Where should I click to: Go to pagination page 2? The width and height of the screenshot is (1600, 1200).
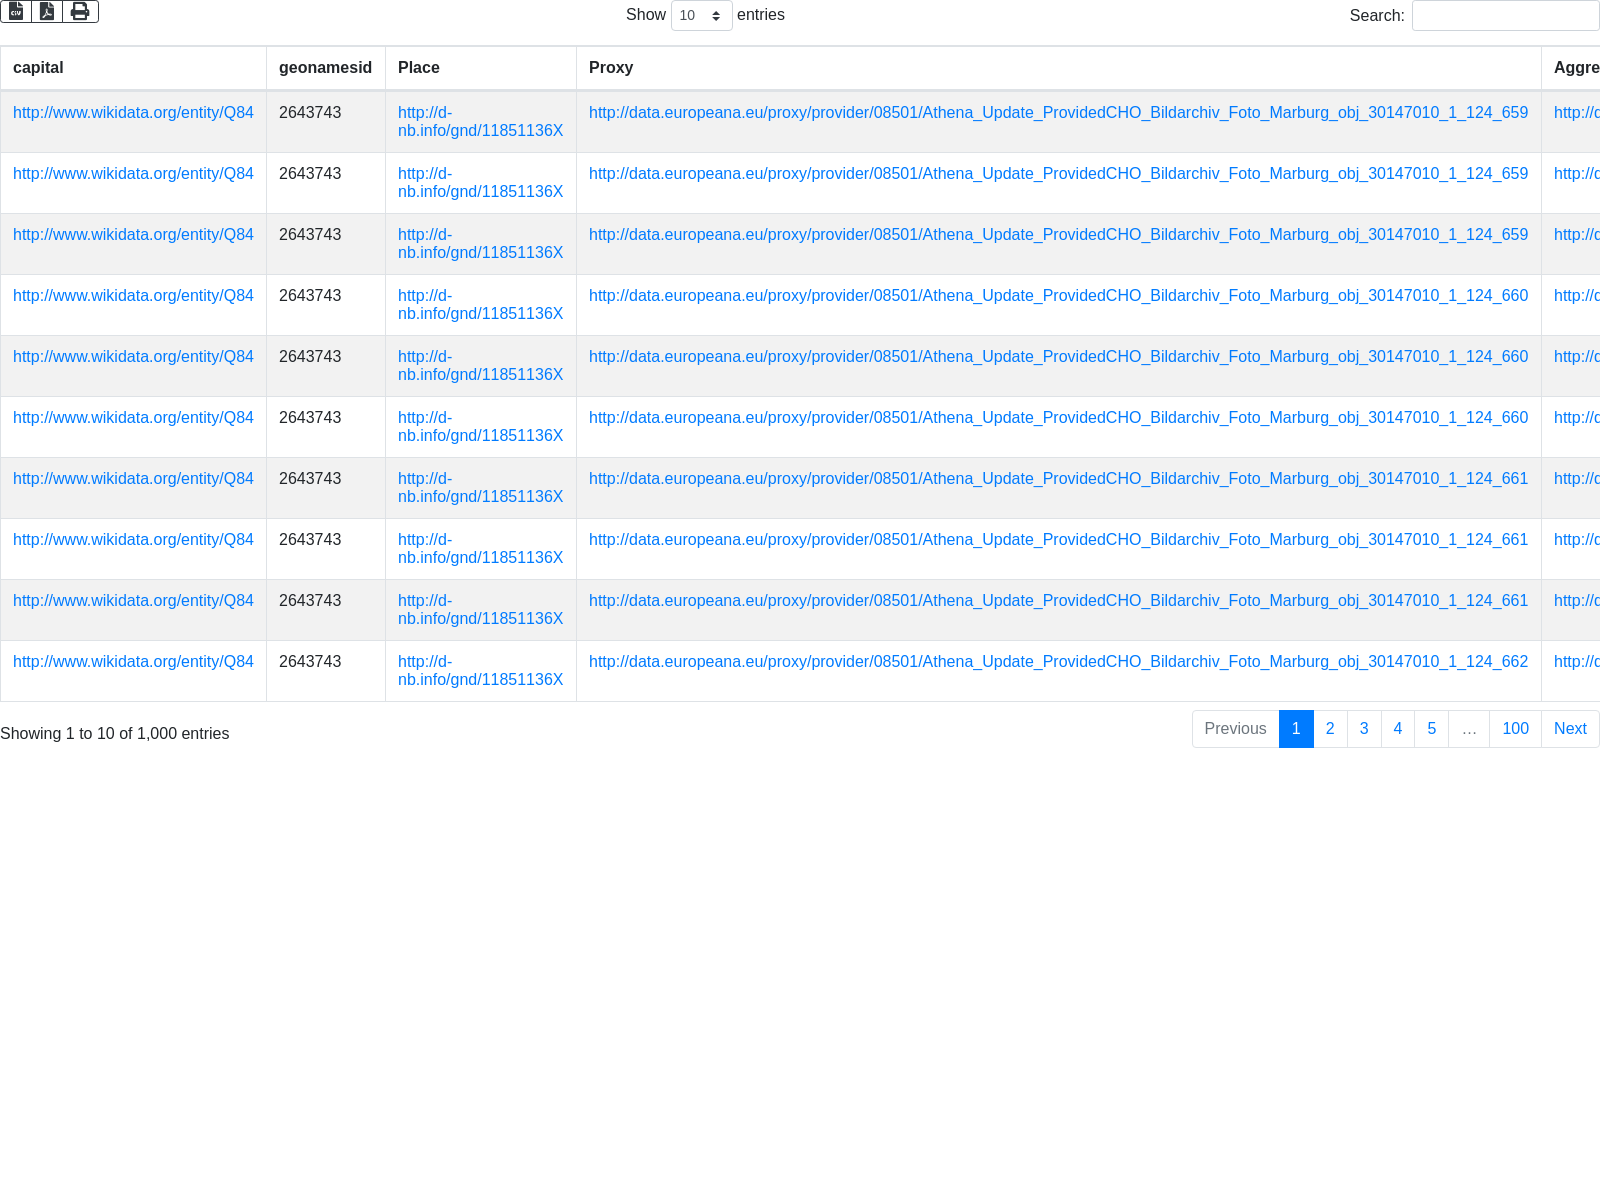1330,729
